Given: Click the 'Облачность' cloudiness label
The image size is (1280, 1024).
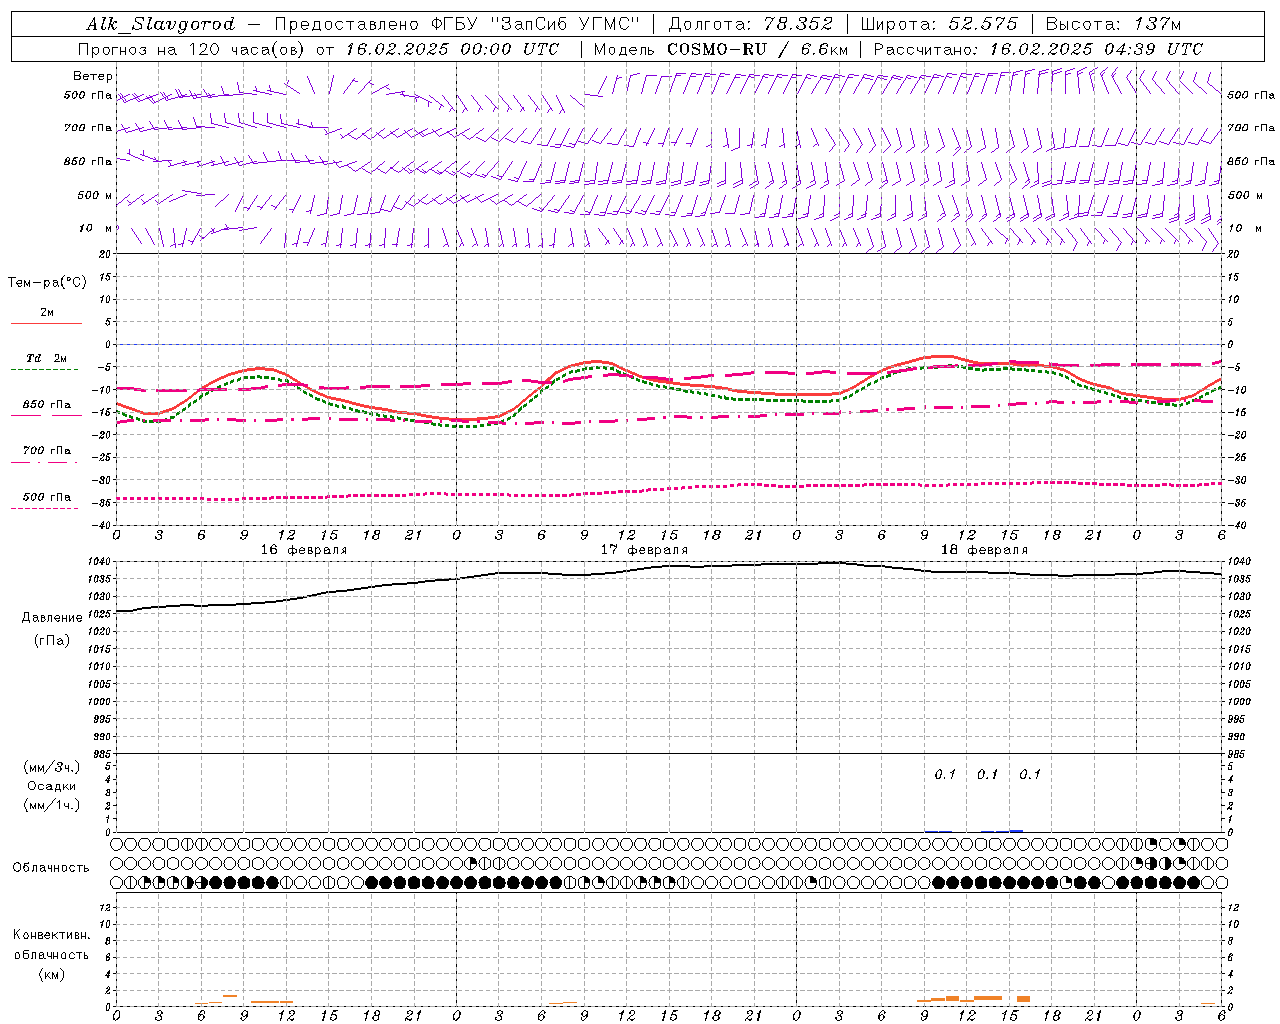Looking at the screenshot, I should click(51, 867).
